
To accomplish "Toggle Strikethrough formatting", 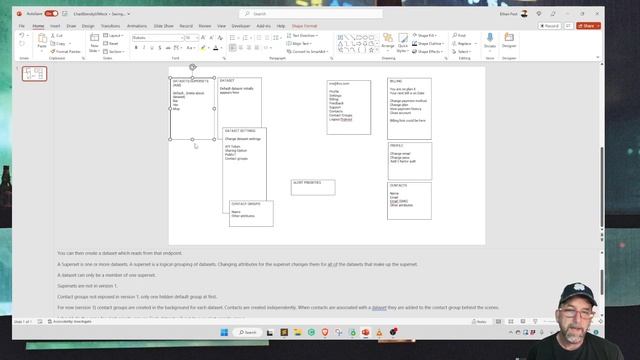I will pos(168,48).
